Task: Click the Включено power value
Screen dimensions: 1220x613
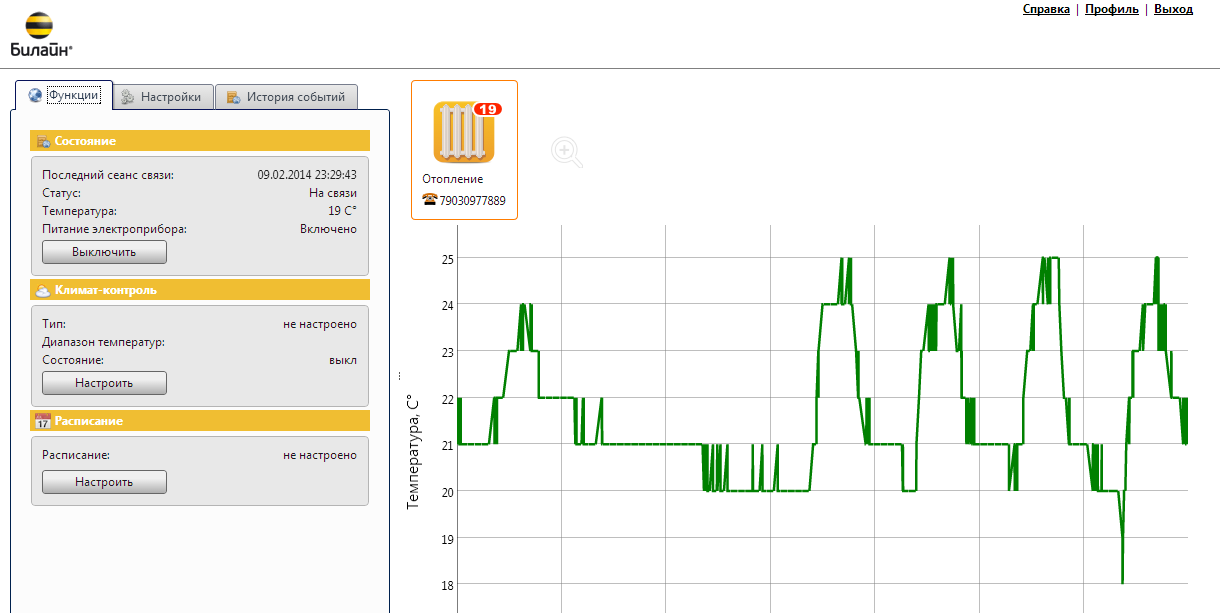Action: click(328, 229)
